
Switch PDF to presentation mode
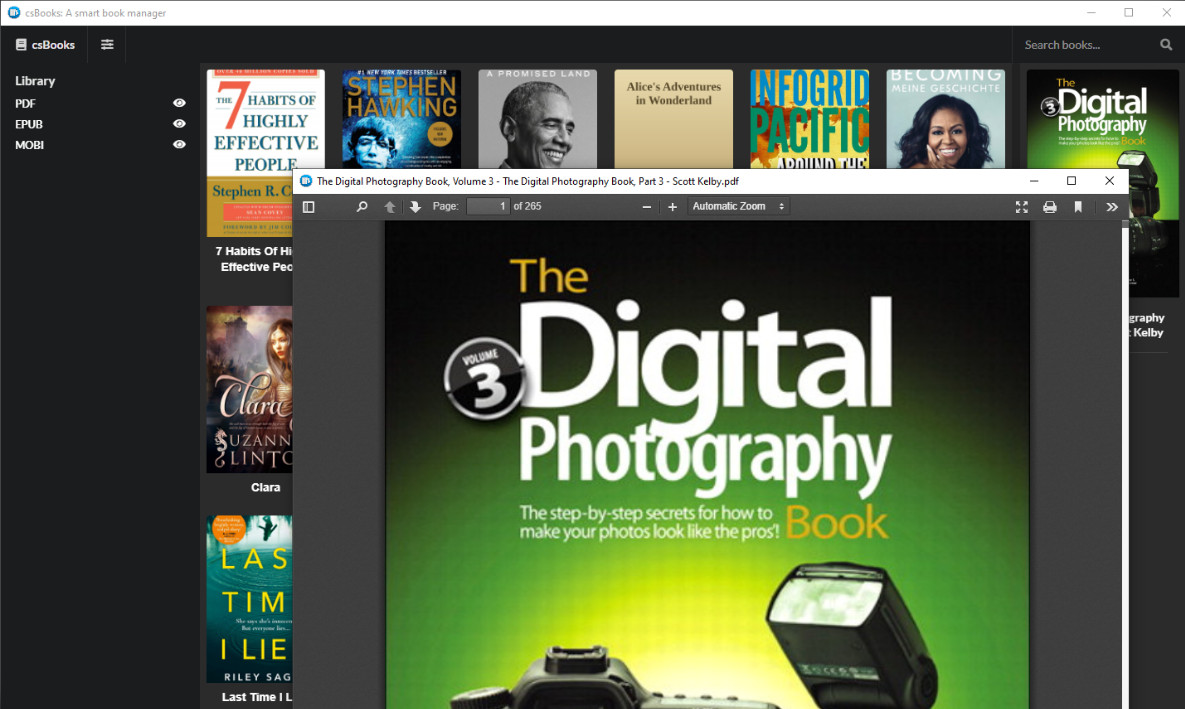(1022, 206)
